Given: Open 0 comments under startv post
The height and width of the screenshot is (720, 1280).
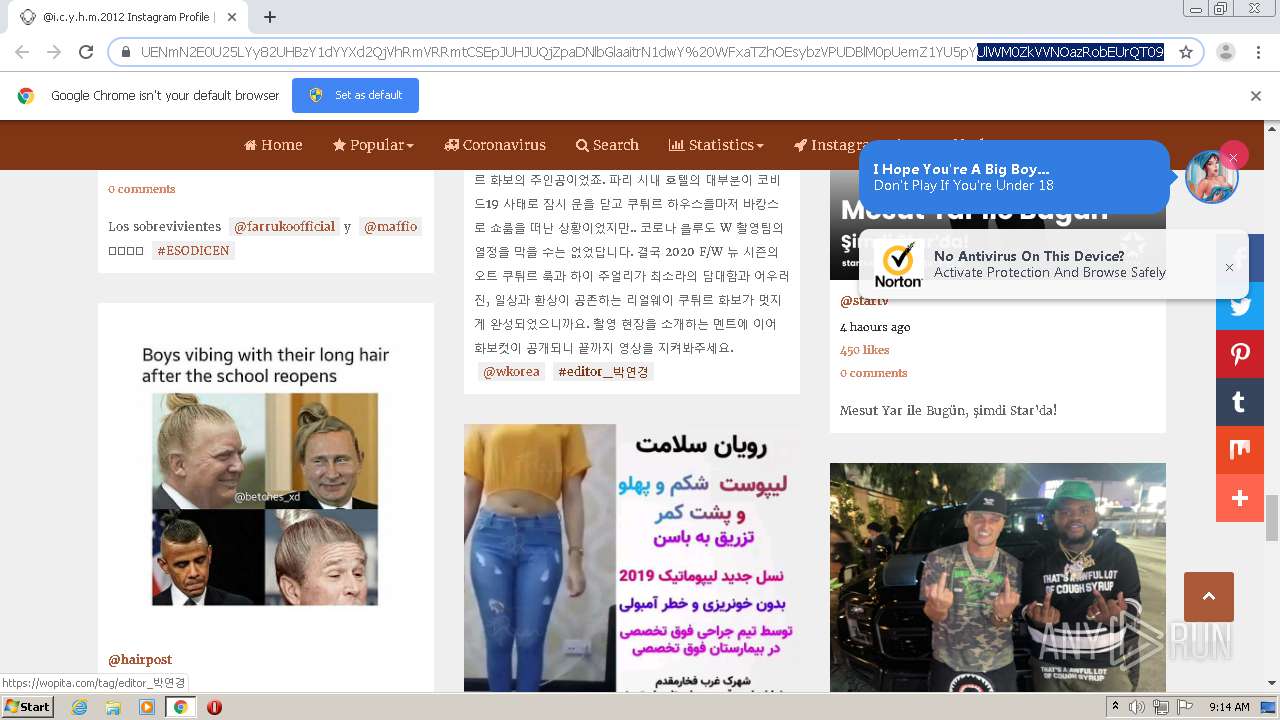Looking at the screenshot, I should click(x=873, y=373).
